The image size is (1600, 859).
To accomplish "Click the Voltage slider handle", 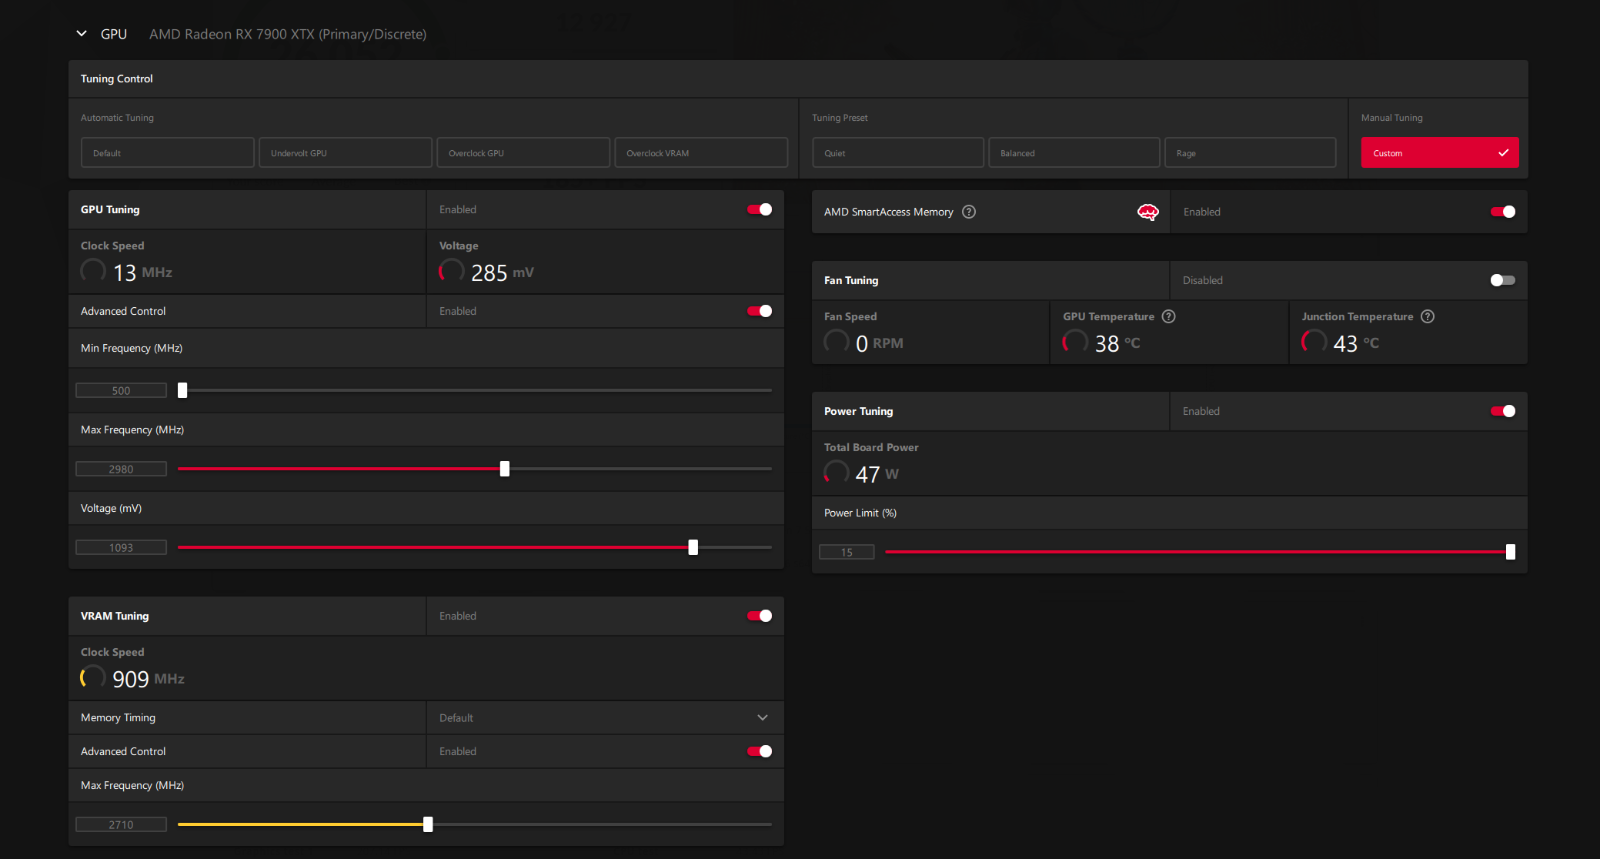I will pos(693,548).
